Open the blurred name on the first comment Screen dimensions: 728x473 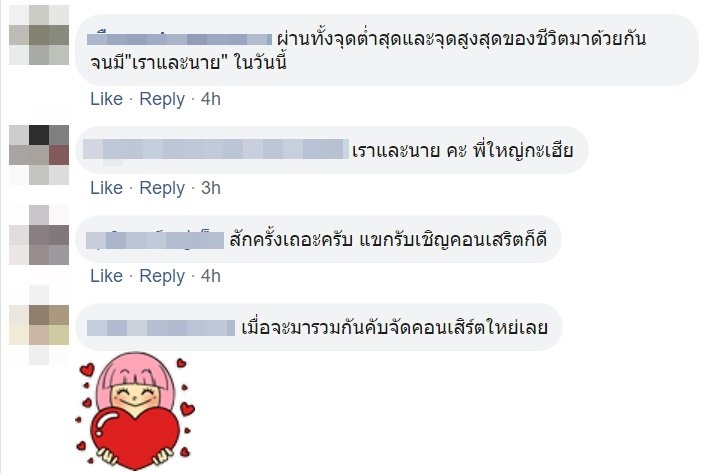pyautogui.click(x=180, y=39)
